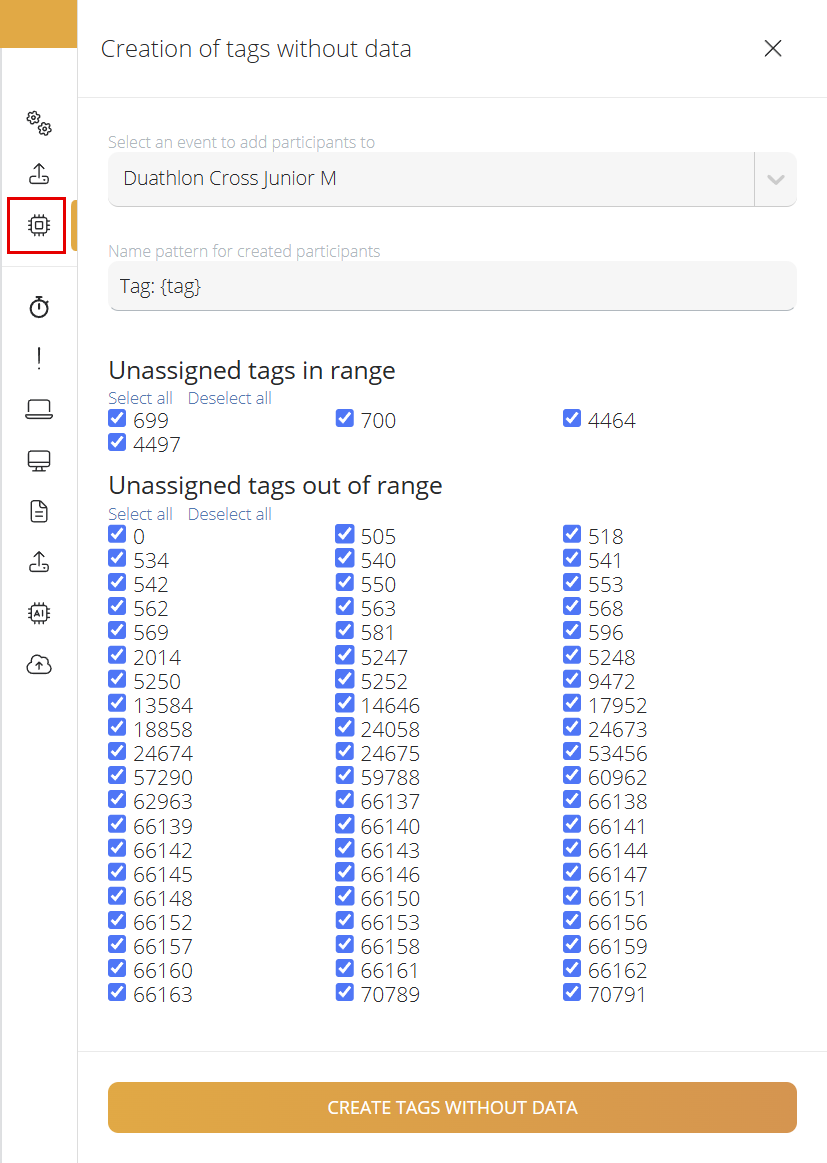The height and width of the screenshot is (1163, 827).
Task: Click the cloud upload icon in sidebar
Action: coord(39,664)
